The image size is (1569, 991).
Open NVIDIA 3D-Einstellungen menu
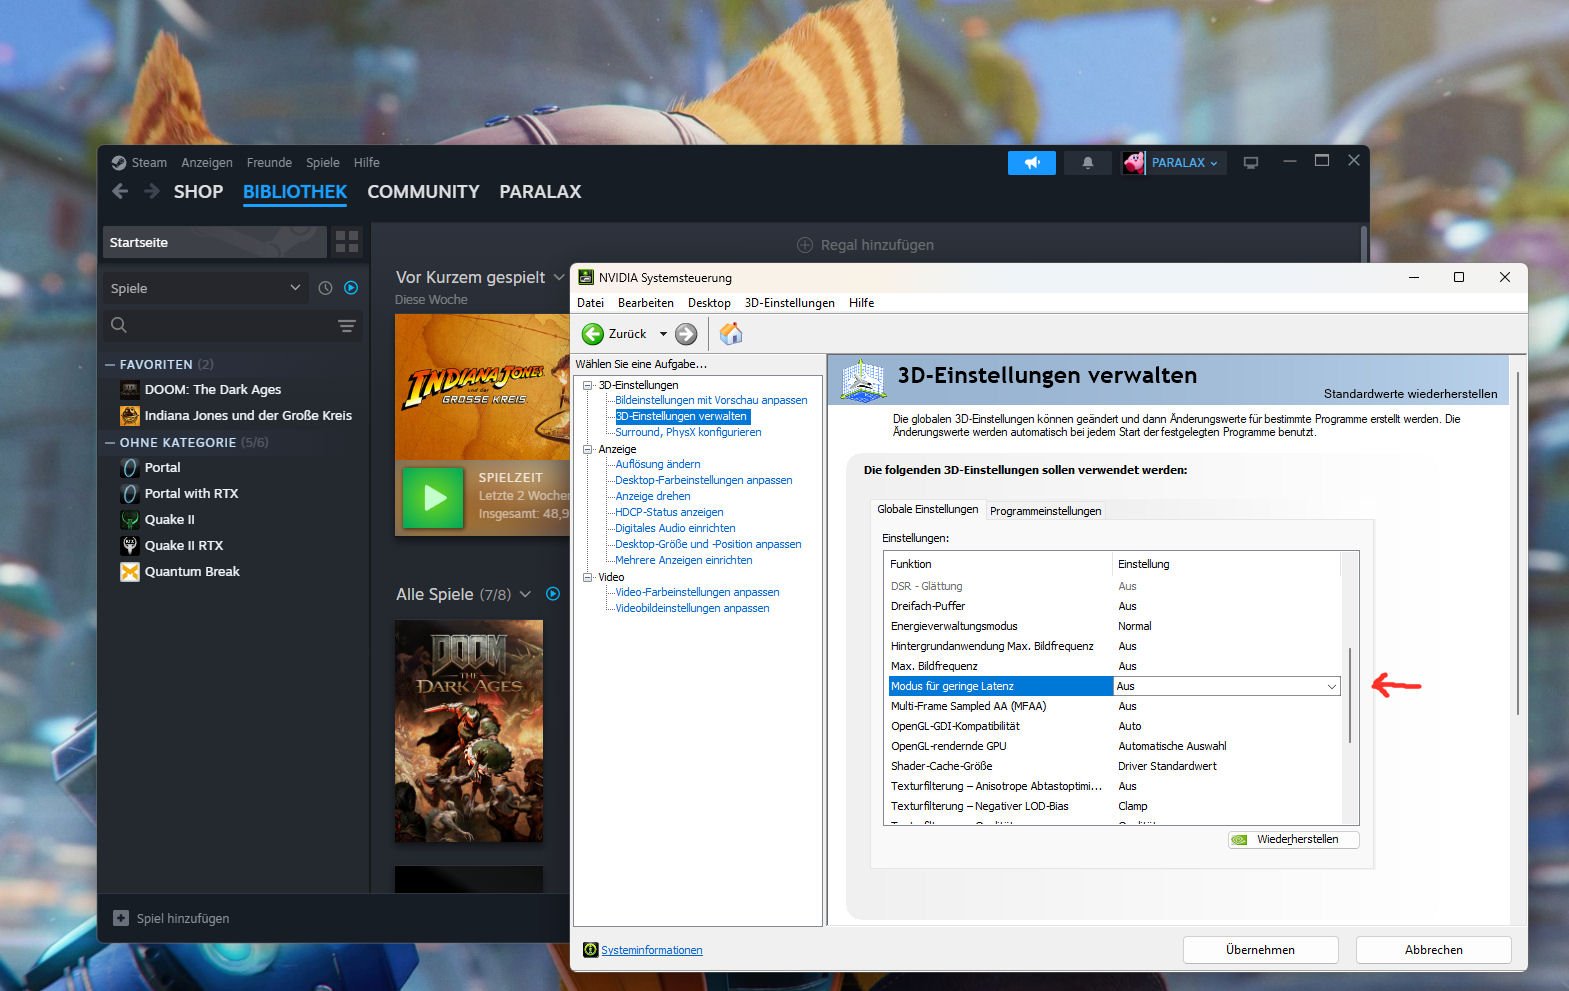(789, 303)
